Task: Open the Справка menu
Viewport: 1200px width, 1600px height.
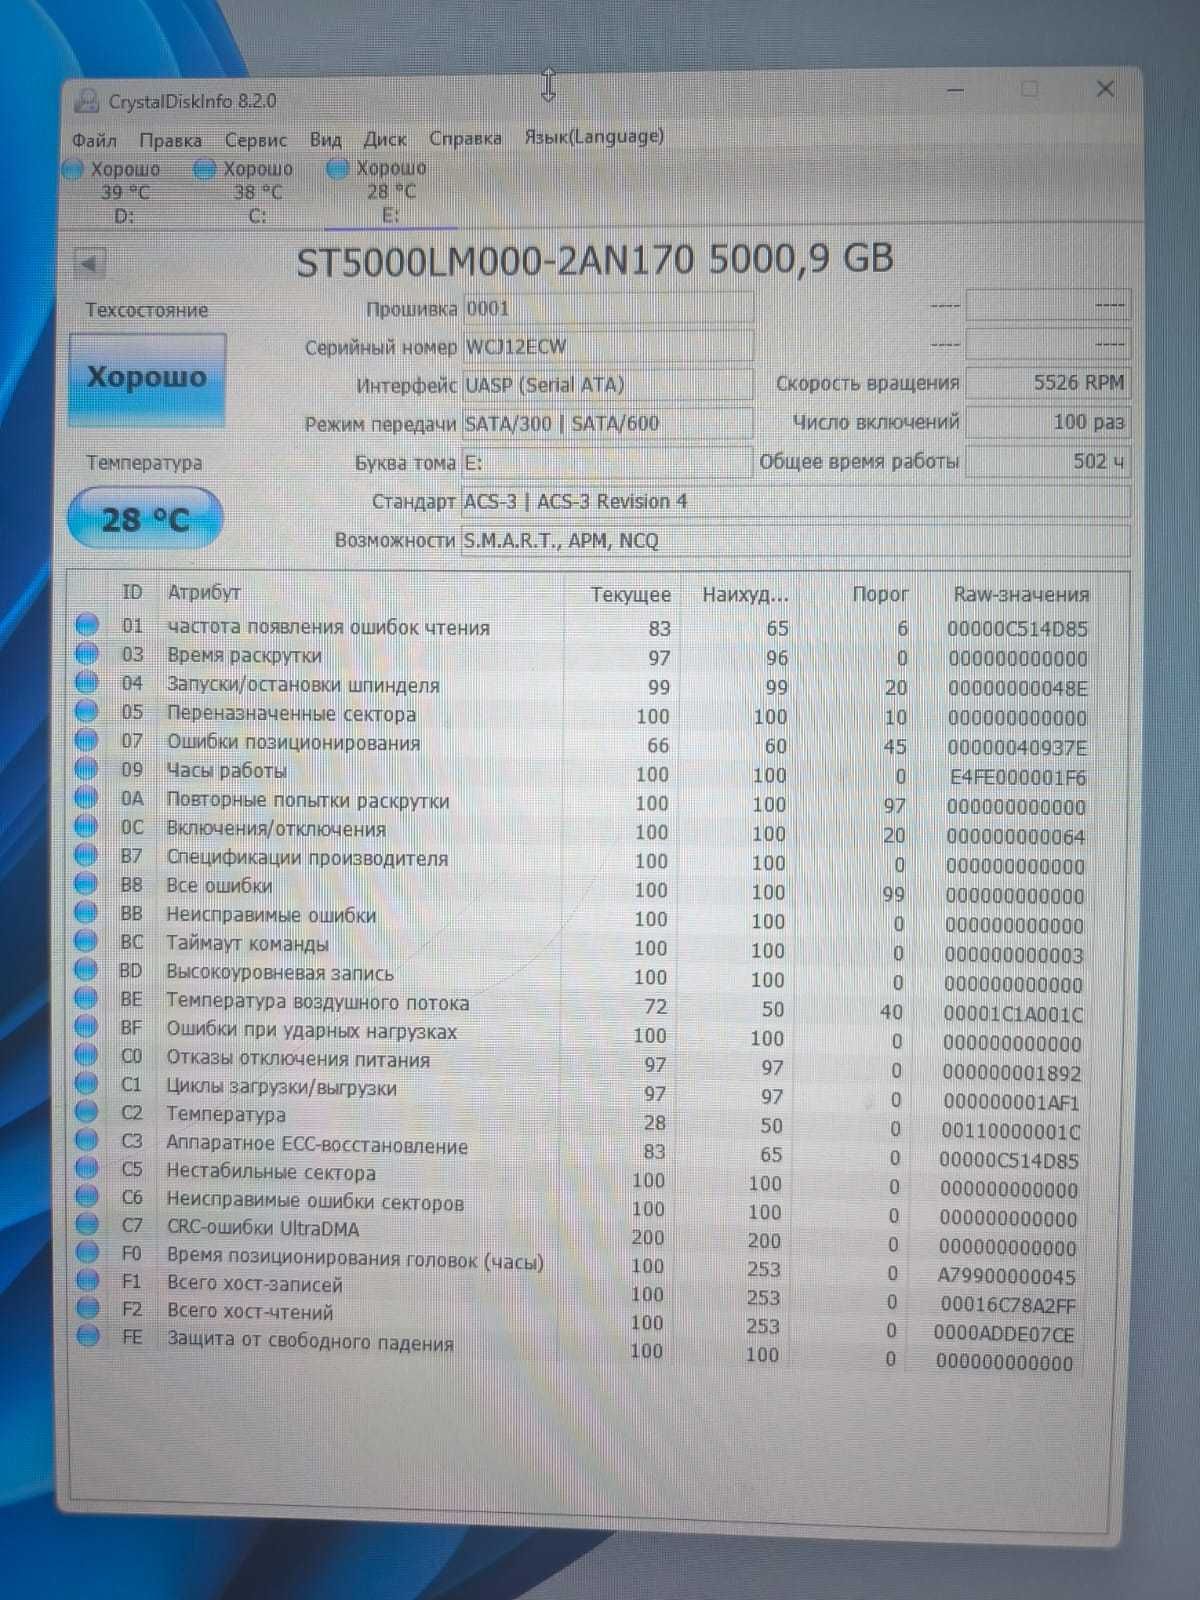Action: click(465, 138)
